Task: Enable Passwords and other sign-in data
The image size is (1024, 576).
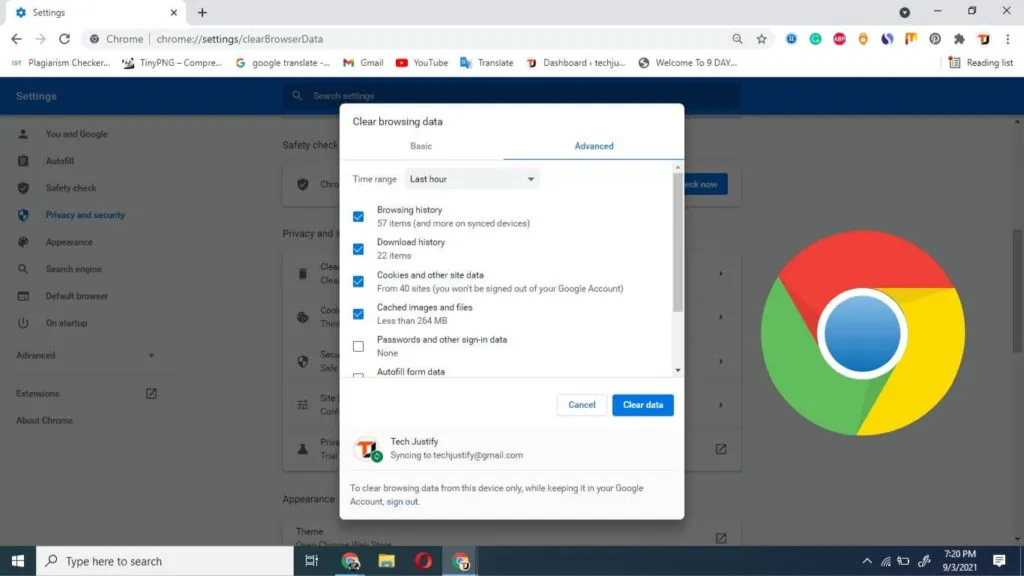Action: [358, 346]
